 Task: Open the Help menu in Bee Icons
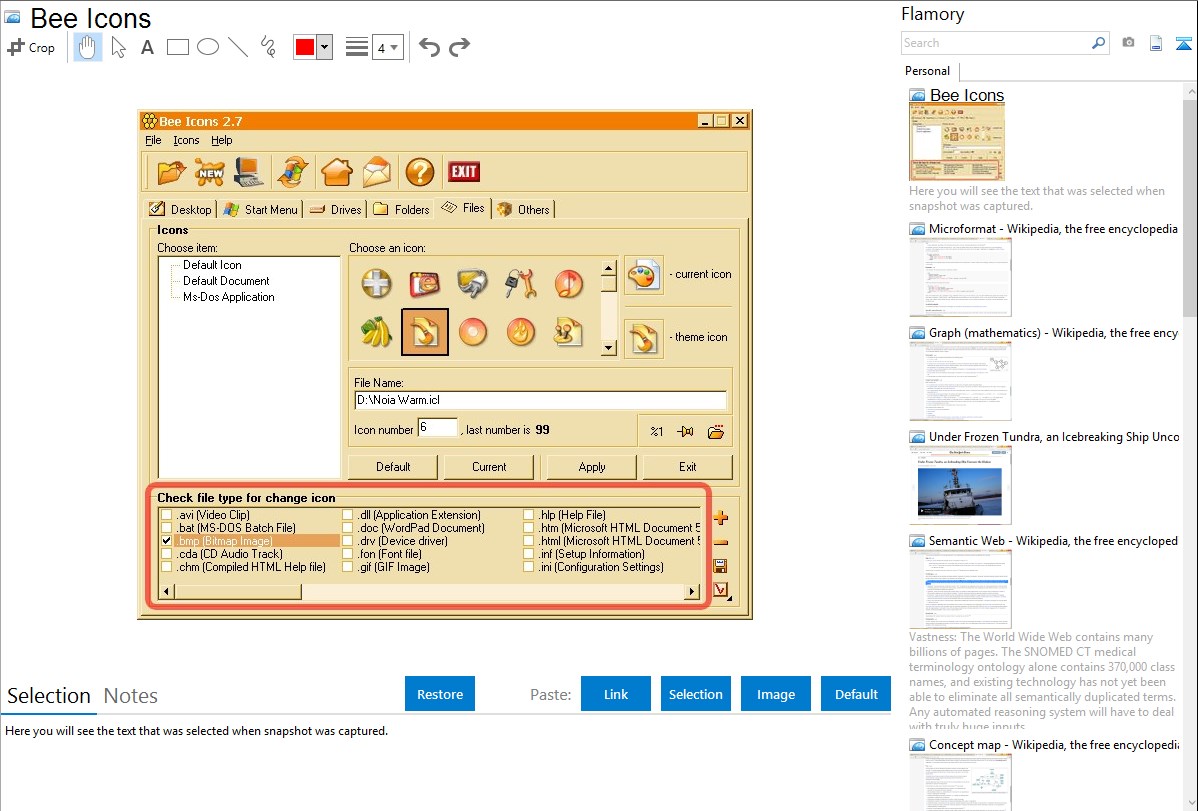[222, 141]
